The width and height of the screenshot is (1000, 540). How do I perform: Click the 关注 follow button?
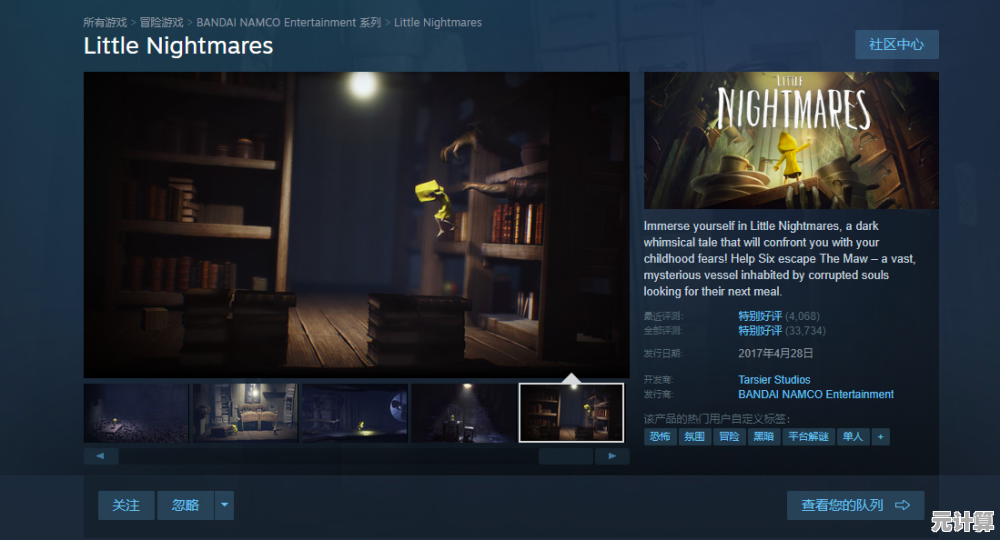click(x=126, y=505)
